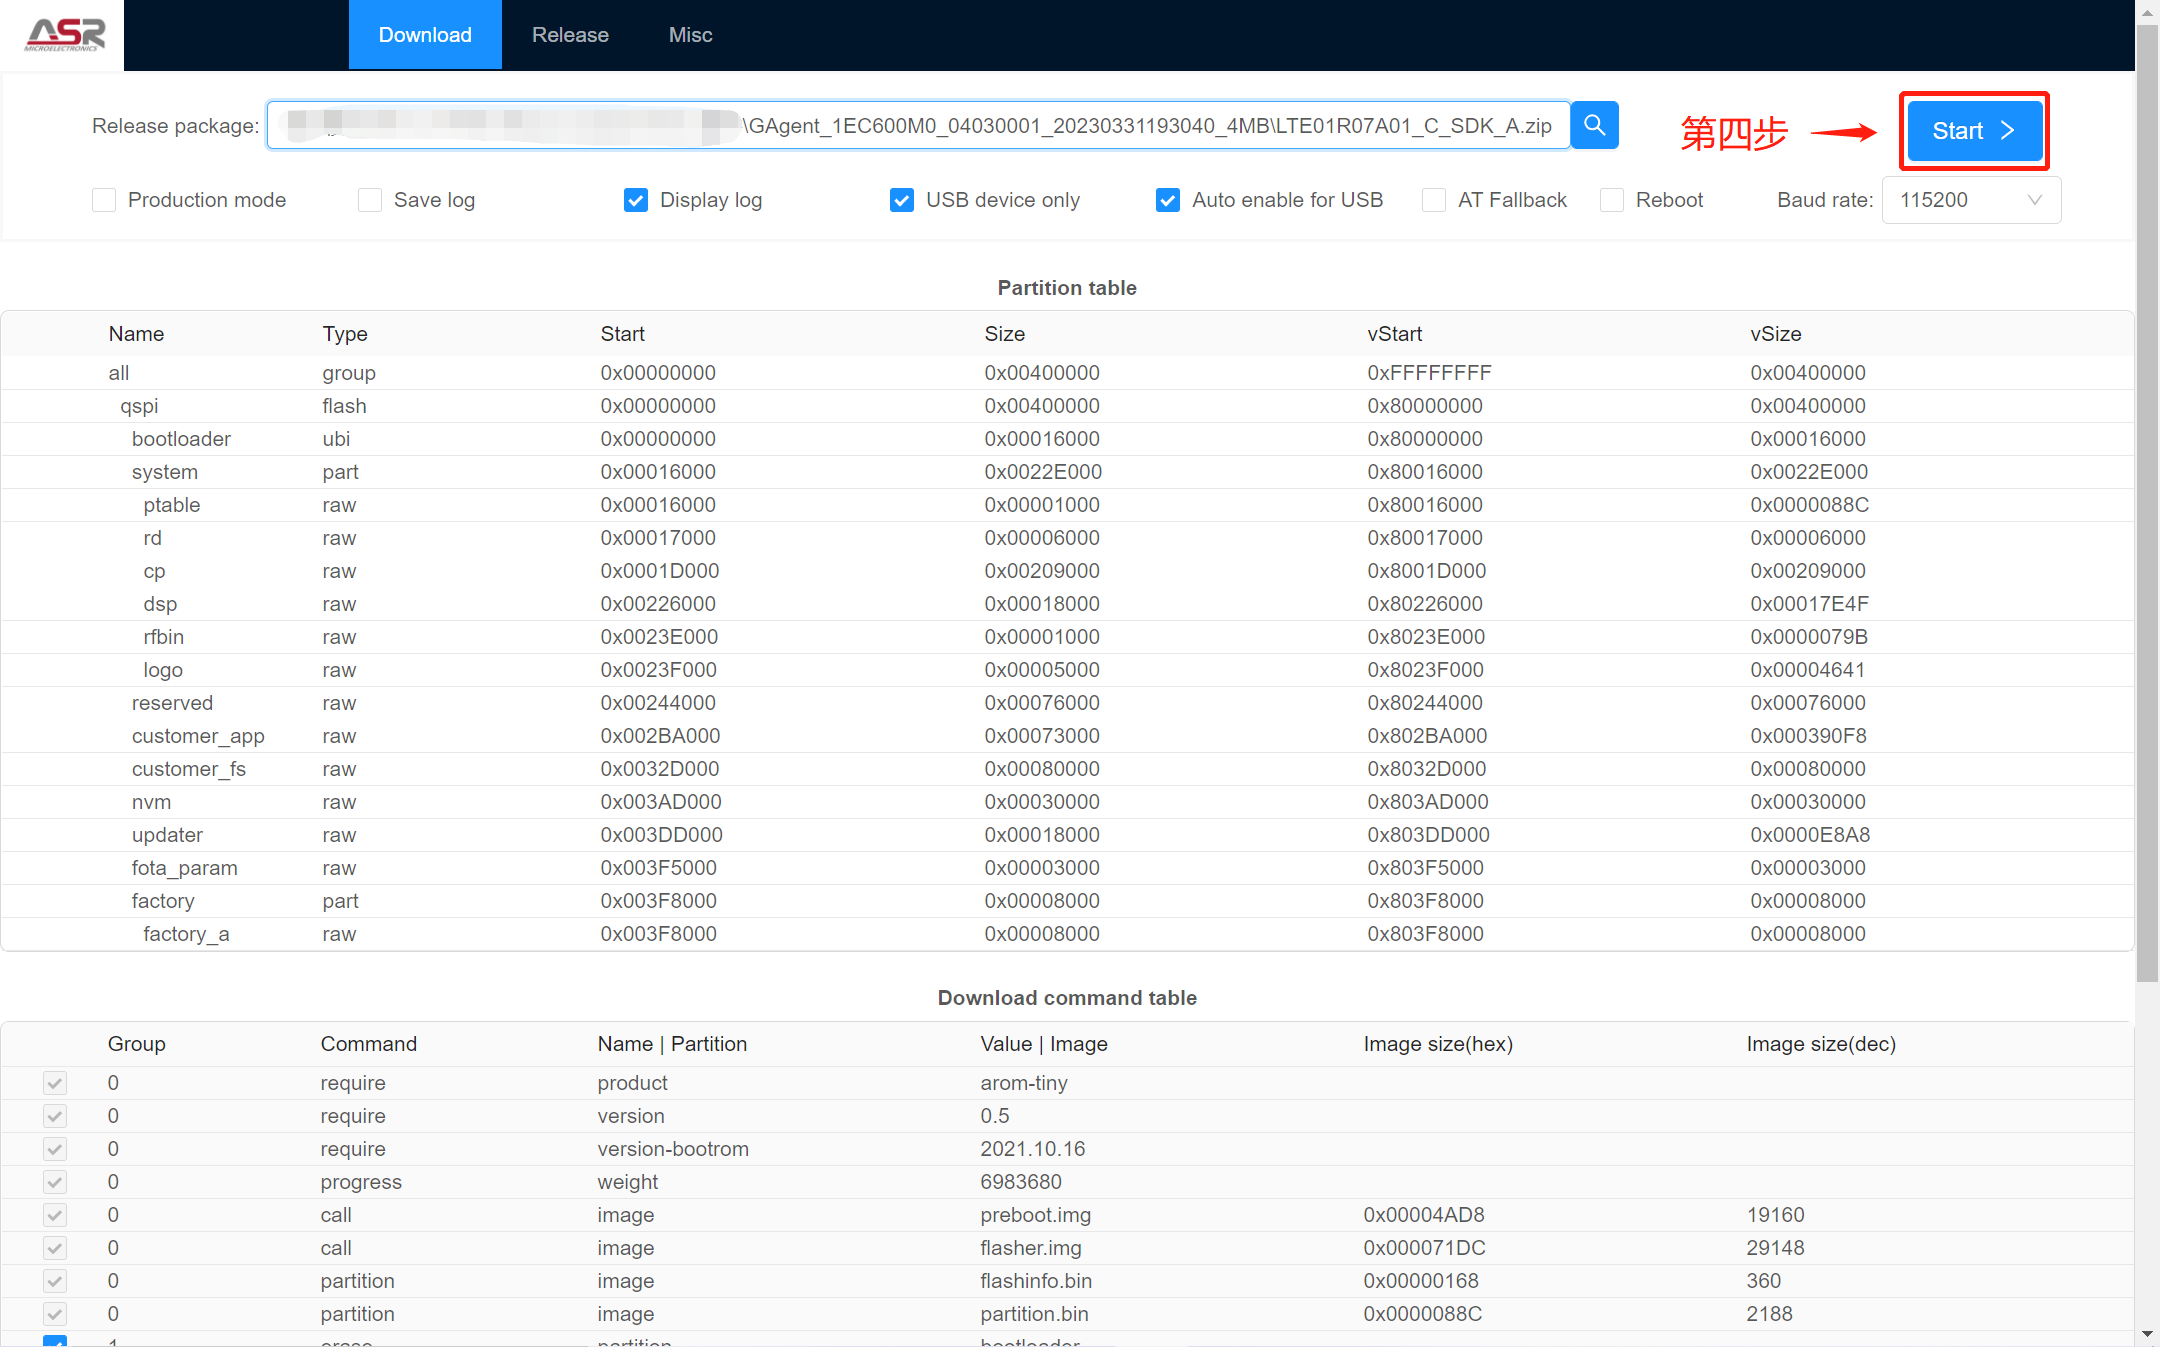Disable USB device only checkbox

[x=902, y=200]
